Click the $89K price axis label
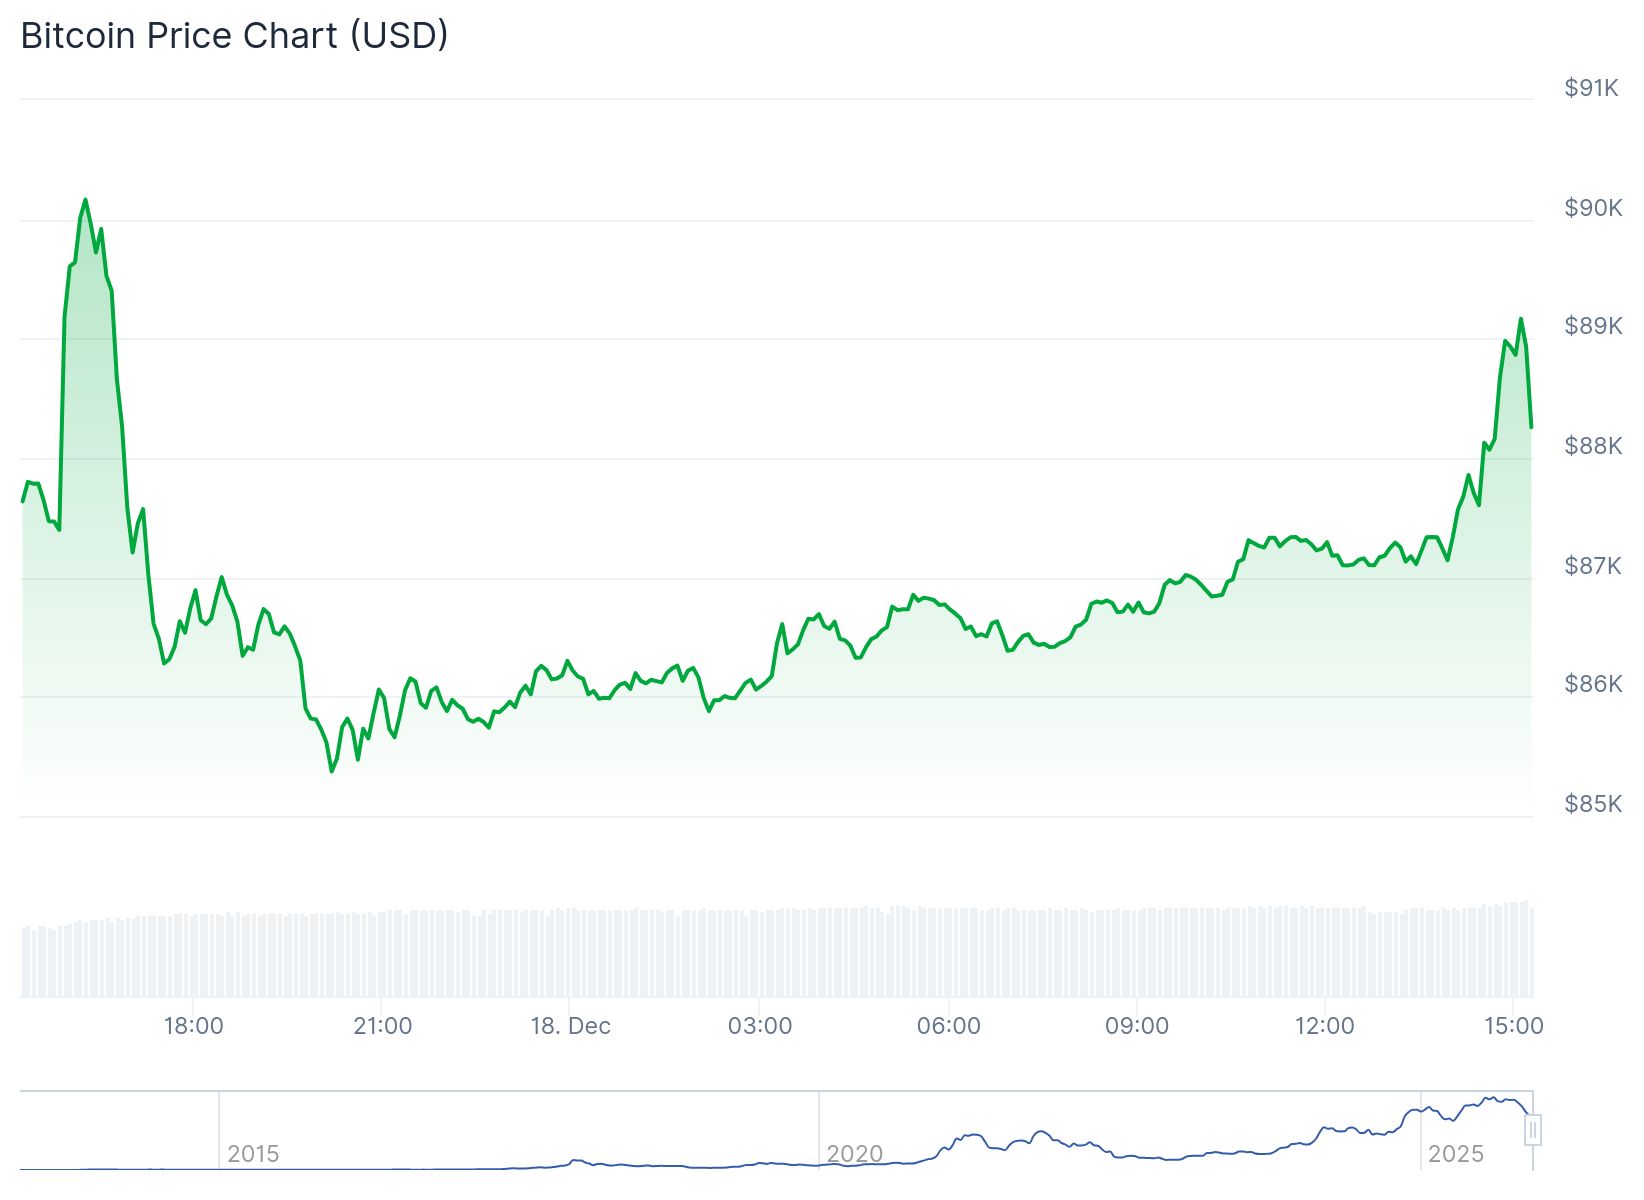Viewport: 1644px width, 1200px height. point(1593,326)
